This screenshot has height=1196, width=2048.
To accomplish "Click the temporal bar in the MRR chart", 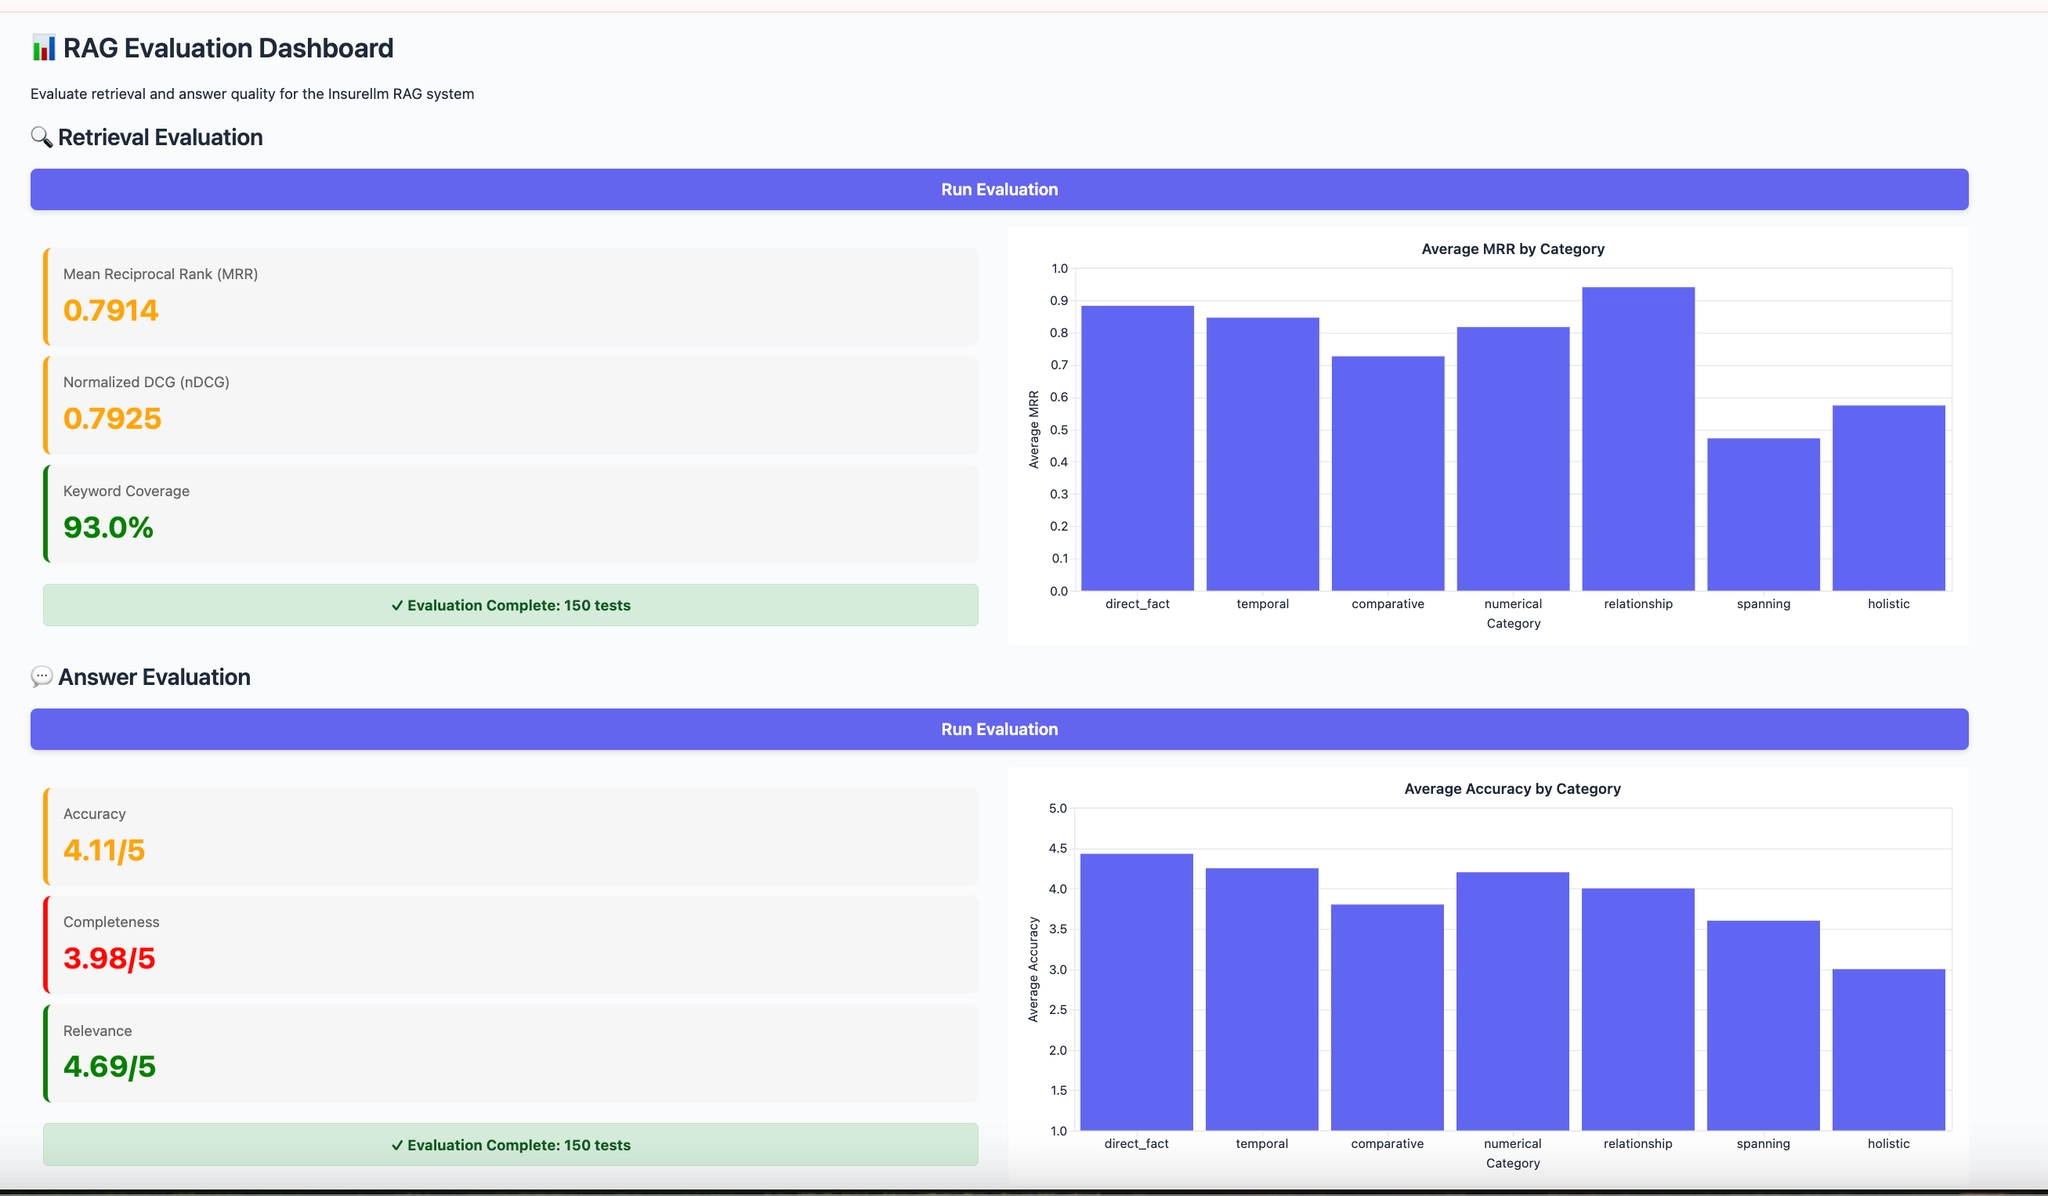I will pyautogui.click(x=1263, y=454).
